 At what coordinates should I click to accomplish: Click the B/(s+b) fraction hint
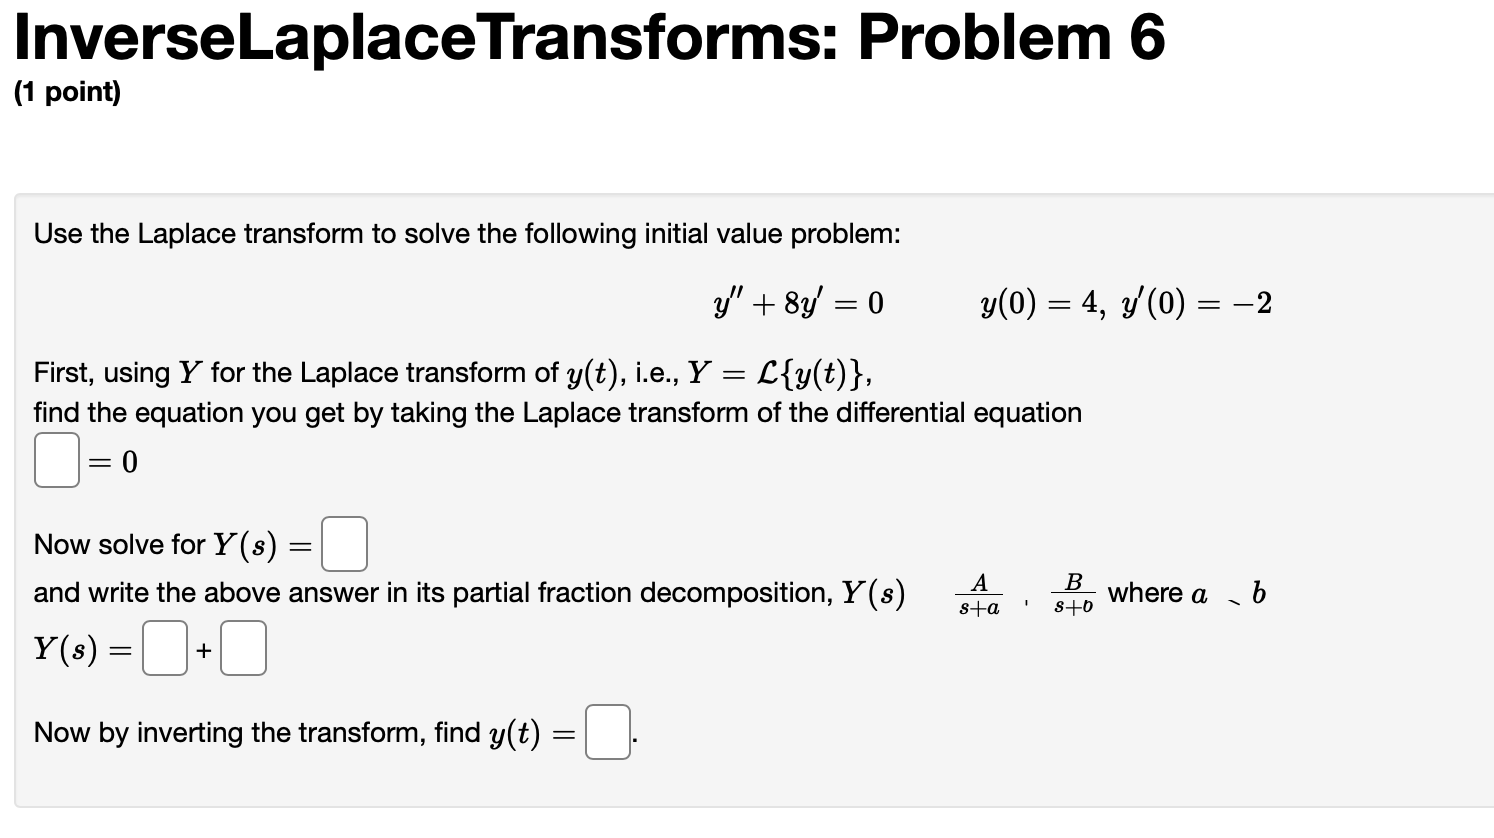(1072, 595)
